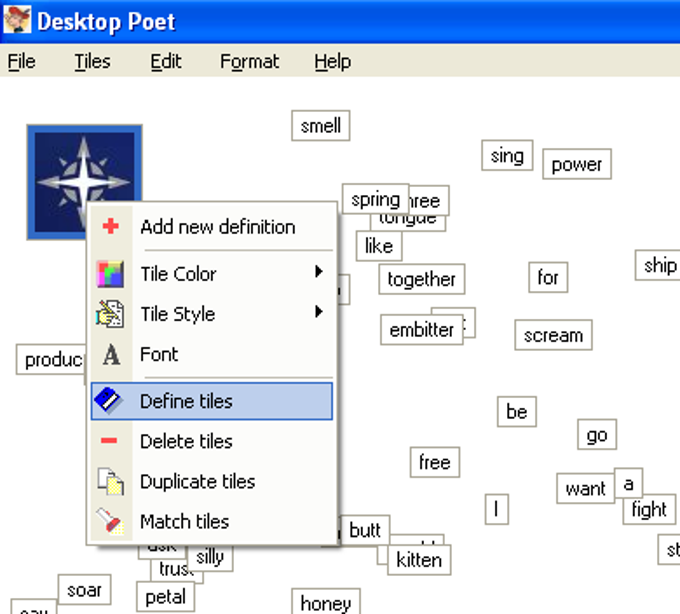Select the 'go' word tile
The image size is (680, 614).
tap(597, 434)
